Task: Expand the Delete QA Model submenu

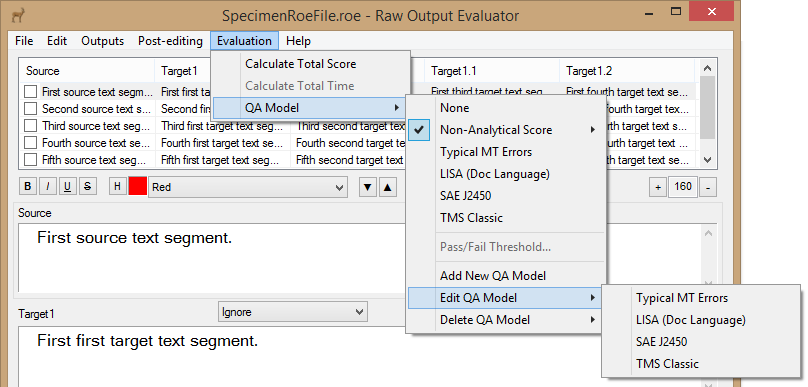Action: click(x=505, y=320)
